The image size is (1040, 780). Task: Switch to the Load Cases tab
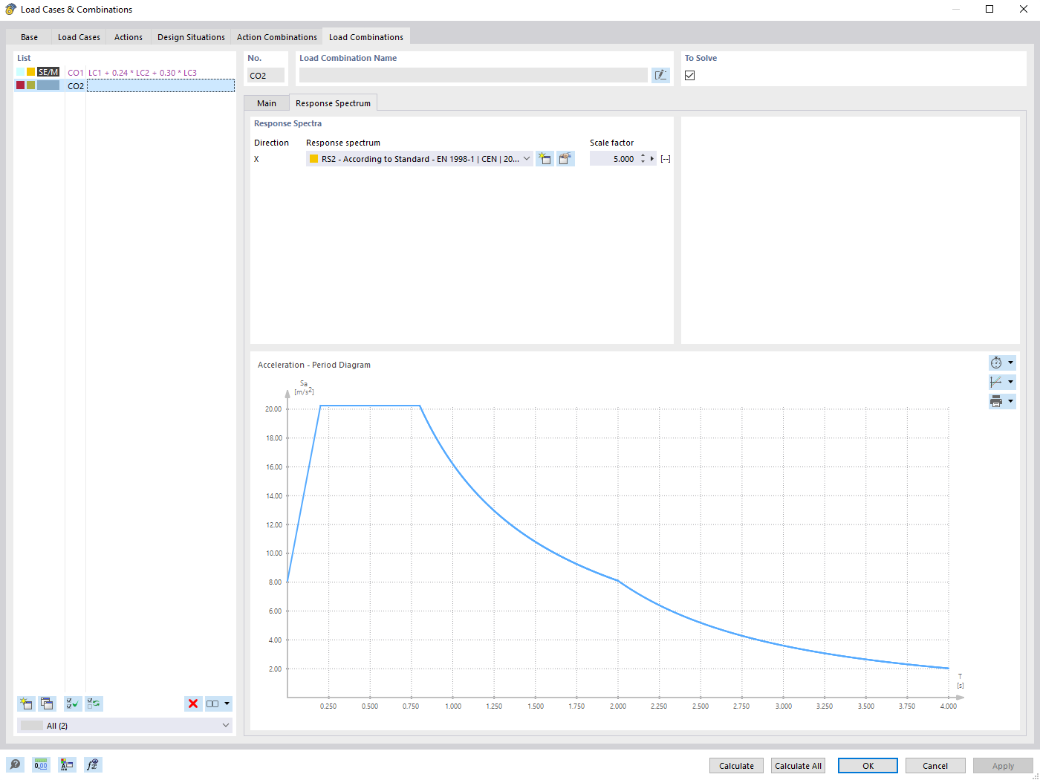(x=79, y=37)
